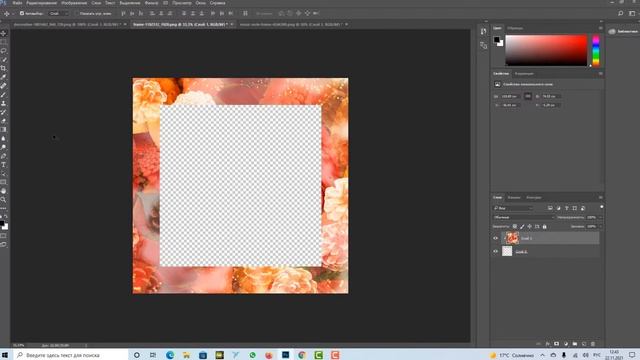Open the collapsed History panel icon
The height and width of the screenshot is (360, 640).
point(484,31)
